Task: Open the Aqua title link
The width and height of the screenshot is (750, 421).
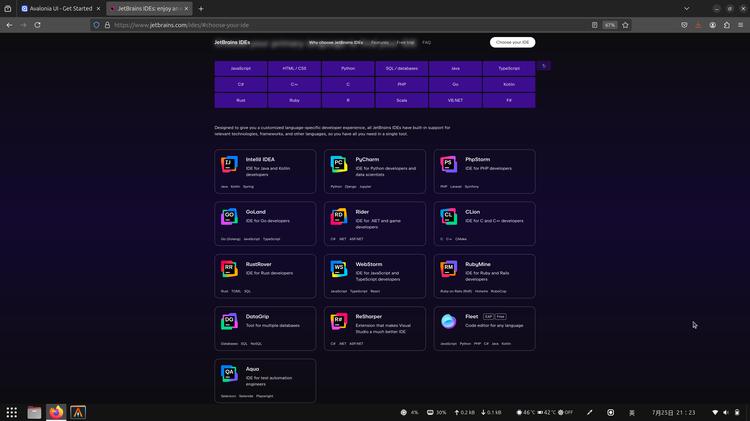Action: point(253,369)
